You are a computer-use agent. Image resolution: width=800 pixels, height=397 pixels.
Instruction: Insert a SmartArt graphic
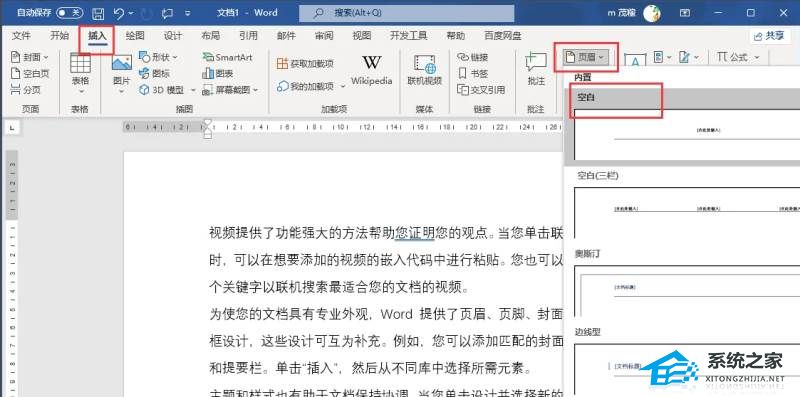click(227, 57)
